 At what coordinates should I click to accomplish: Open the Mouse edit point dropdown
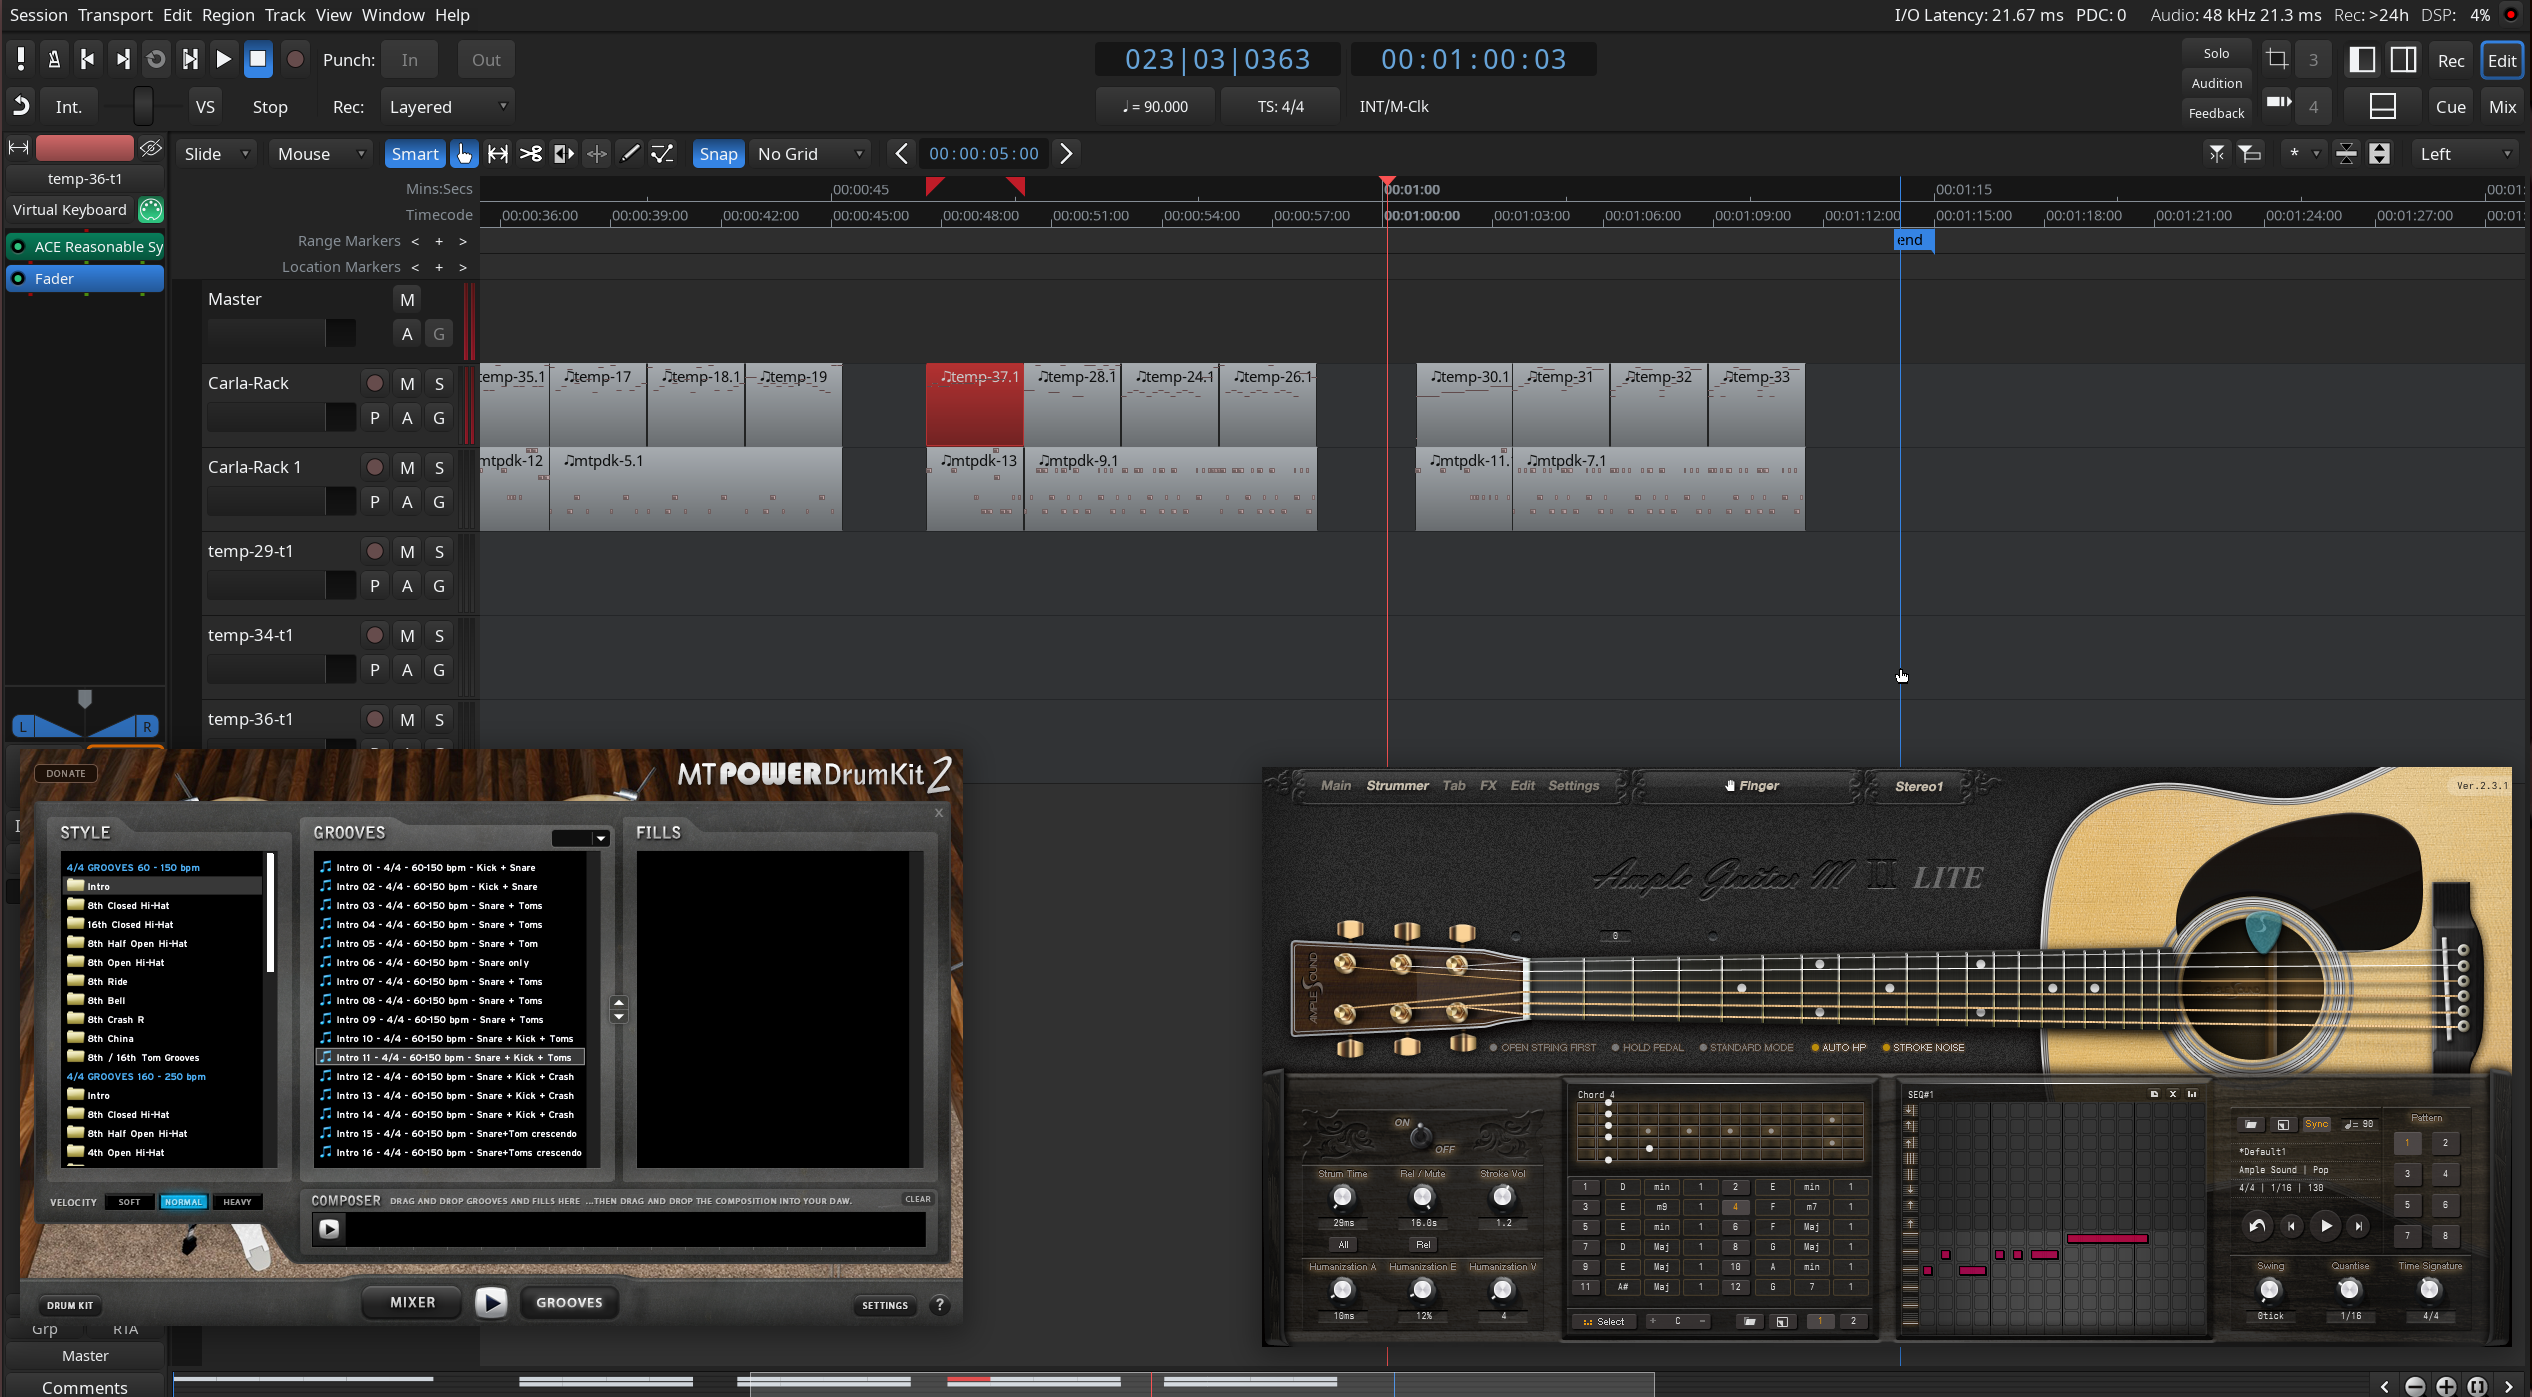point(320,154)
